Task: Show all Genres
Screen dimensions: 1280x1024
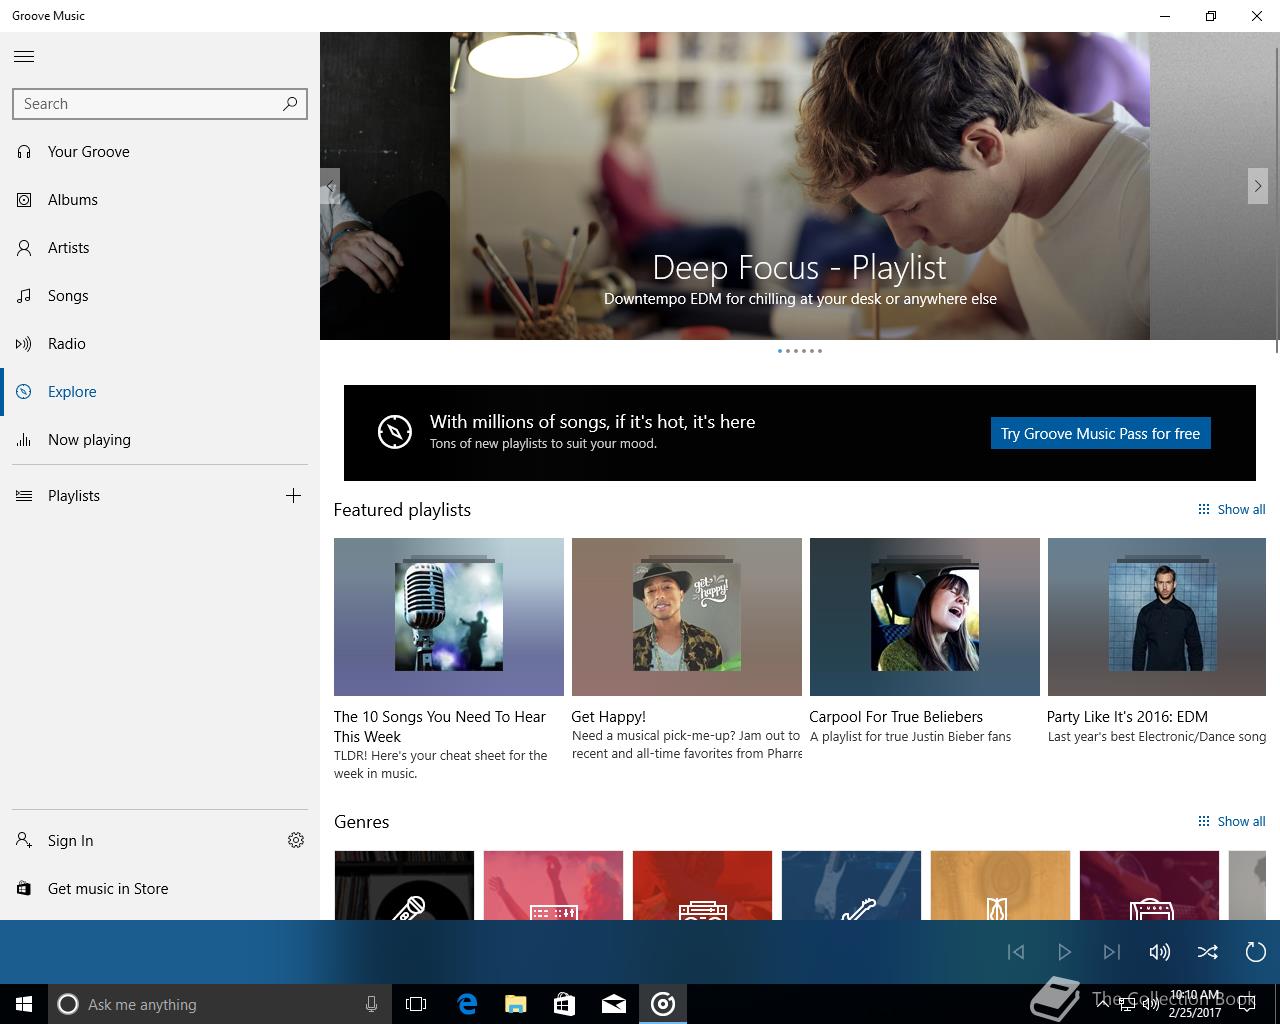Action: click(x=1231, y=821)
